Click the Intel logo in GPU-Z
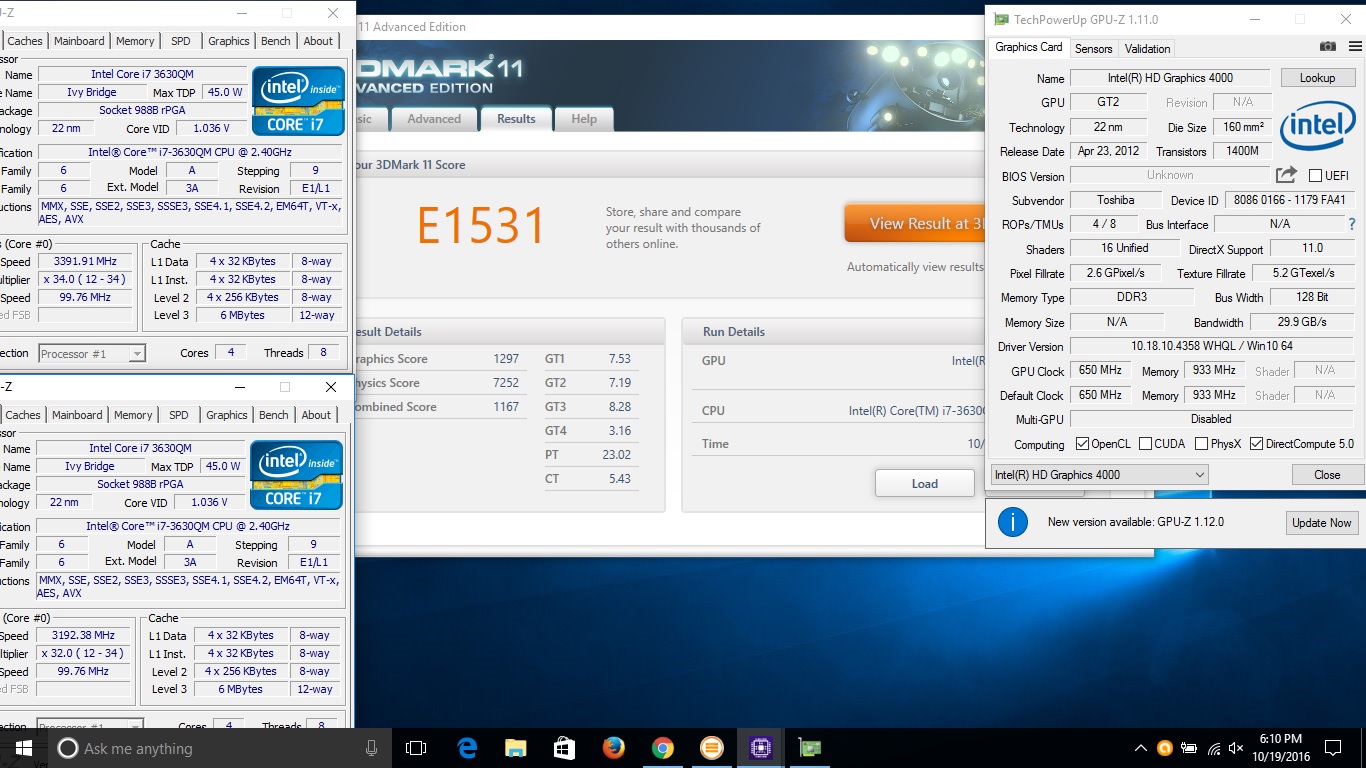The height and width of the screenshot is (768, 1366). (x=1317, y=128)
